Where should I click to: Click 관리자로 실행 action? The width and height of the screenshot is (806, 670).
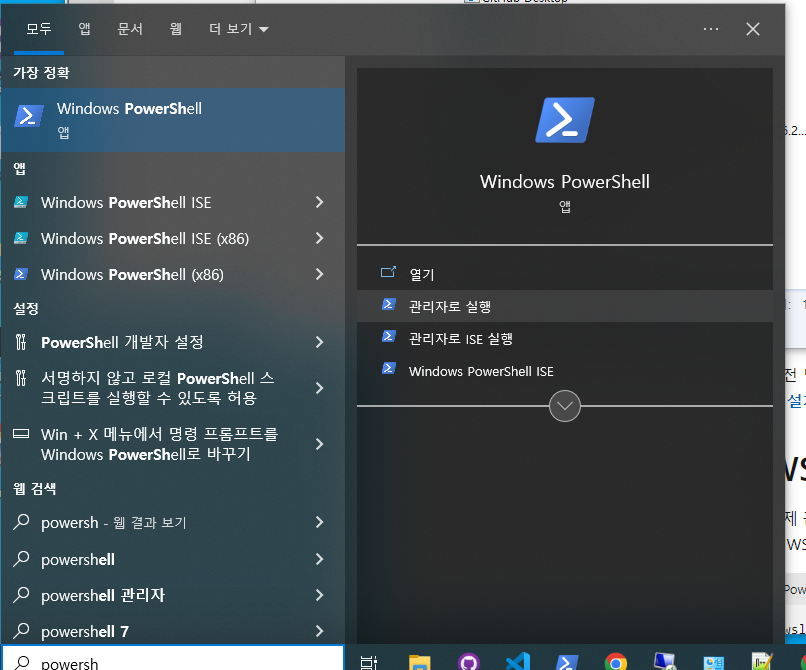[564, 306]
